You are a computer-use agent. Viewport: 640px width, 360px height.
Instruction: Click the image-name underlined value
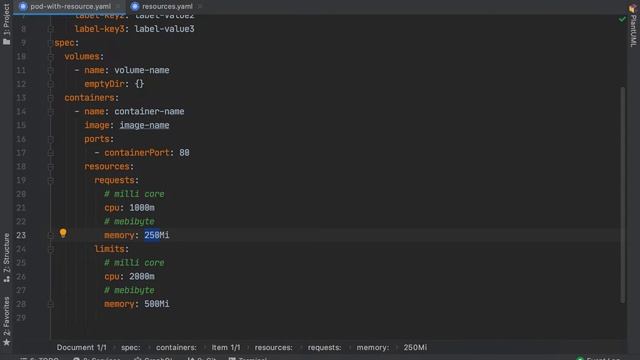tap(144, 125)
